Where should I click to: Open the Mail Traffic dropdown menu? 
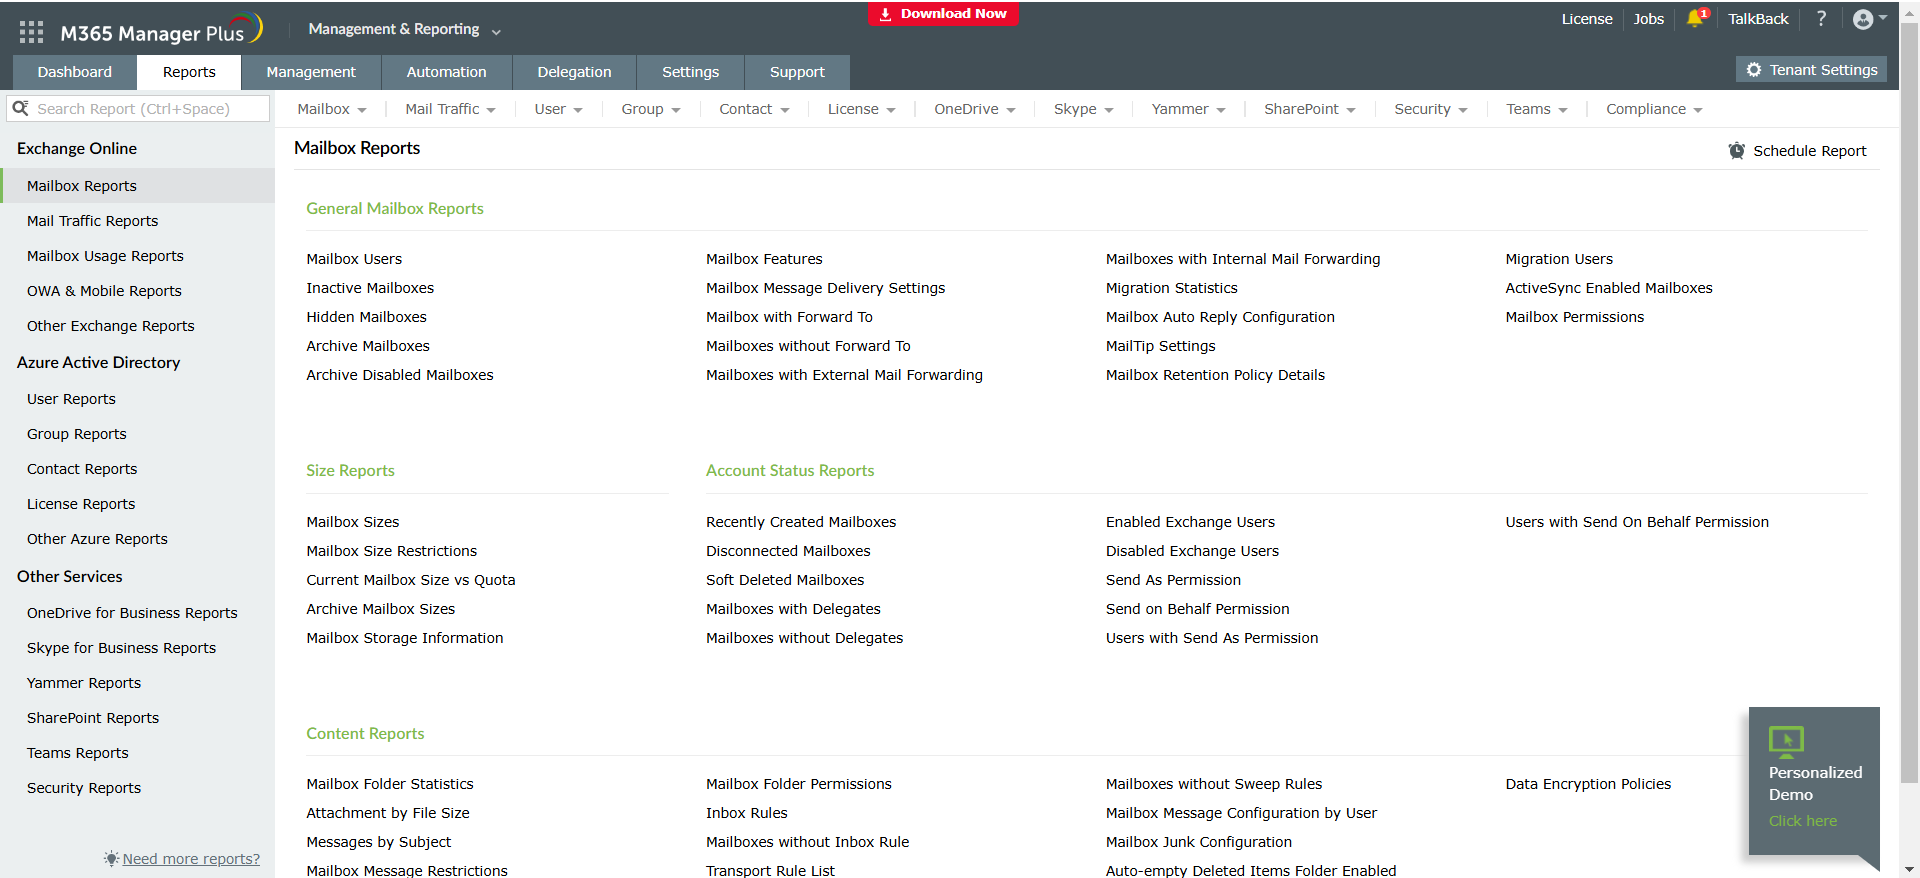click(450, 109)
